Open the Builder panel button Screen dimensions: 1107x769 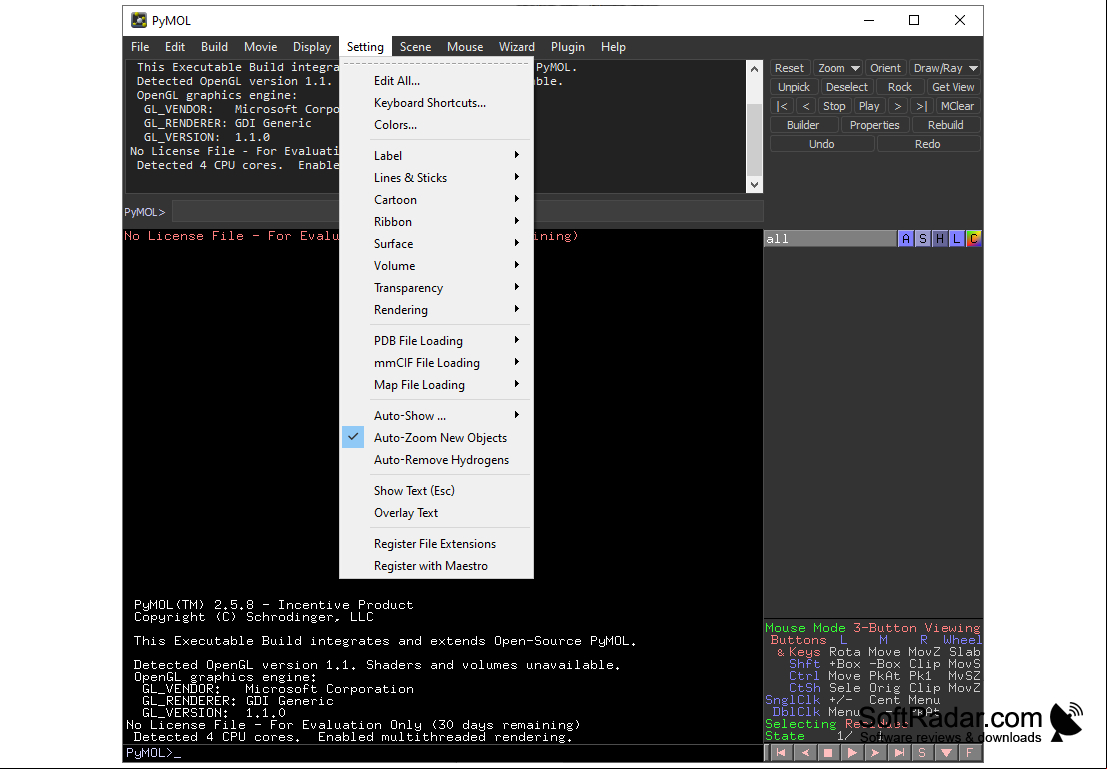[803, 125]
